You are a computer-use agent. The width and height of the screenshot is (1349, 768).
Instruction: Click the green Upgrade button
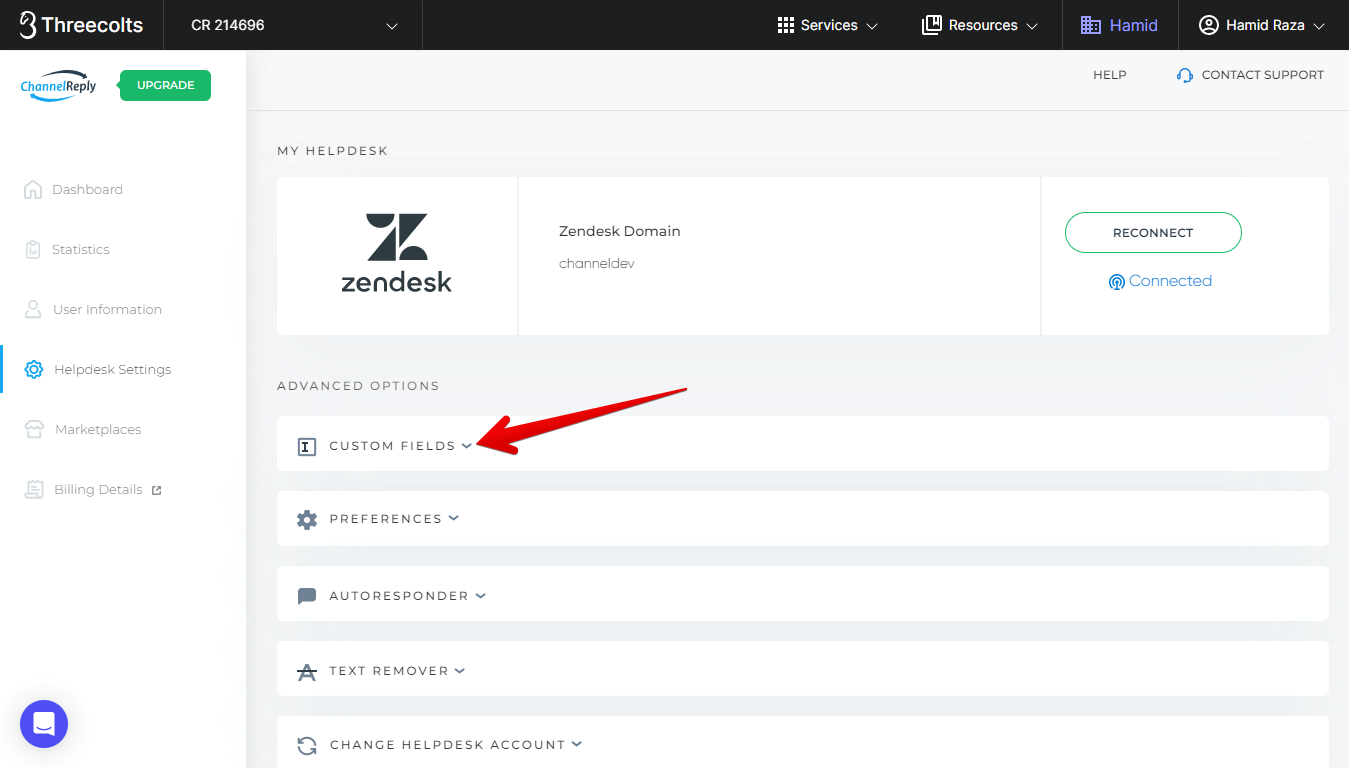point(165,85)
